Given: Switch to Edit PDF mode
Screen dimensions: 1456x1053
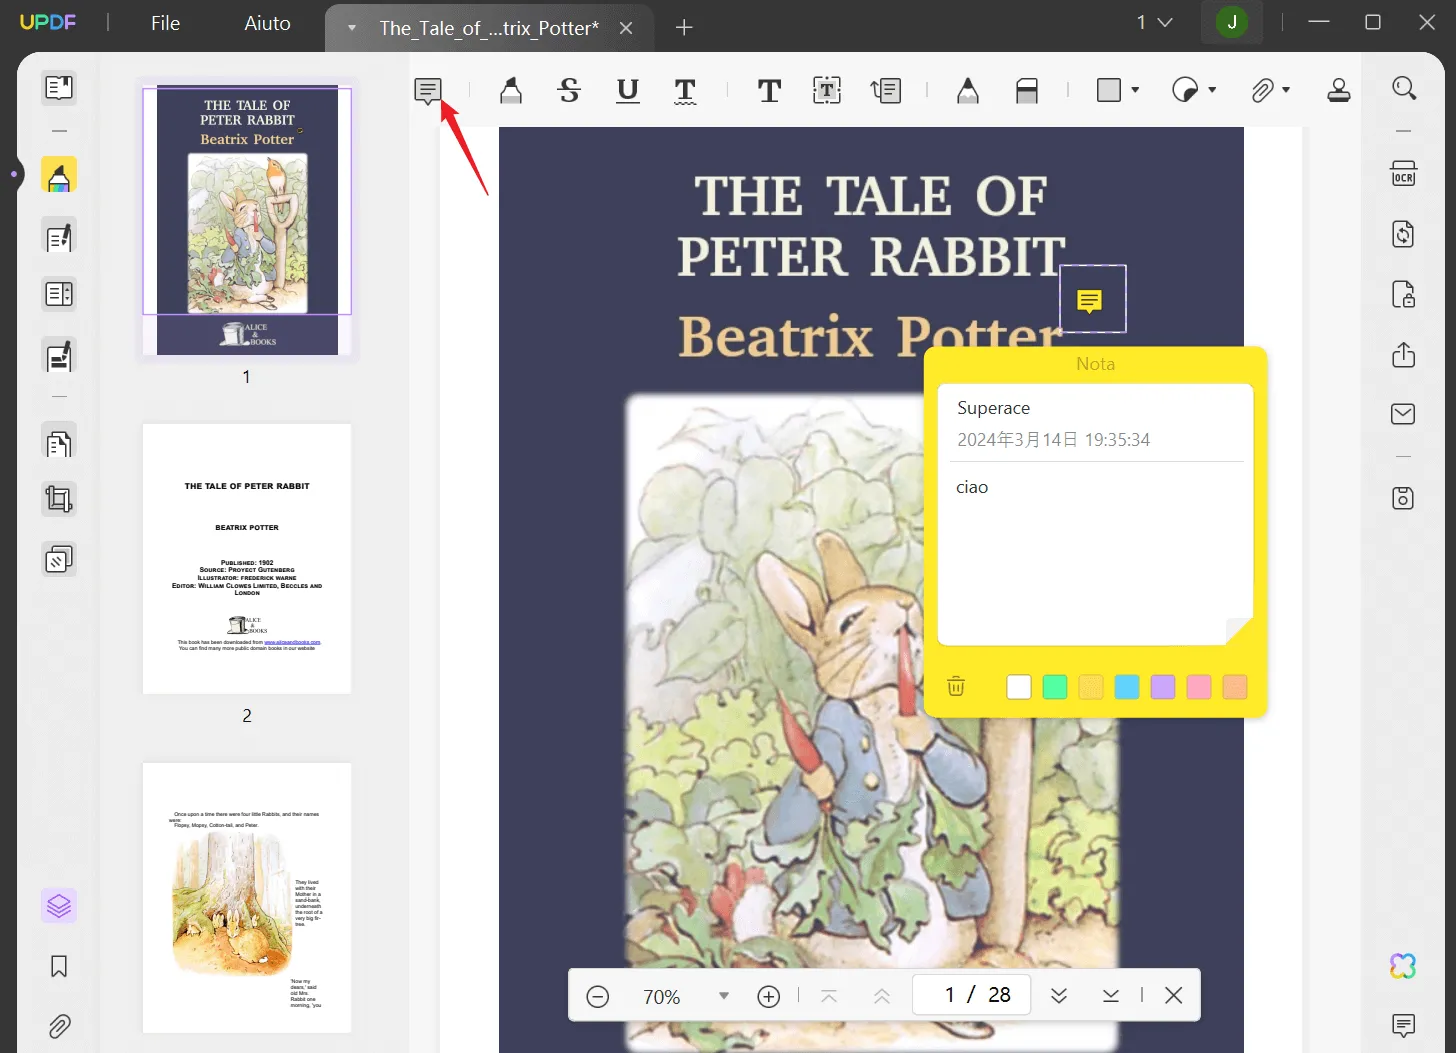Looking at the screenshot, I should (59, 237).
